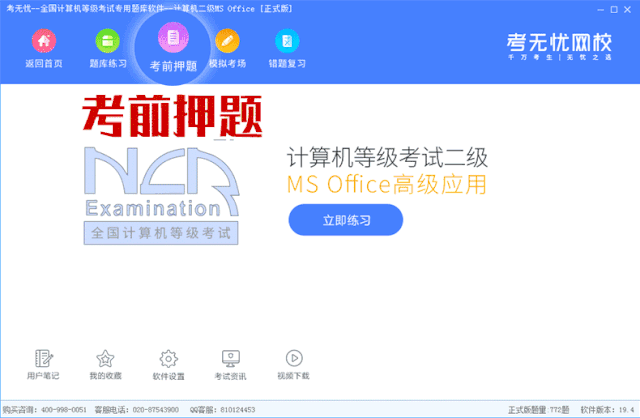Image resolution: width=640 pixels, height=418 pixels.
Task: Click the red 考前押题 heading
Action: [172, 116]
